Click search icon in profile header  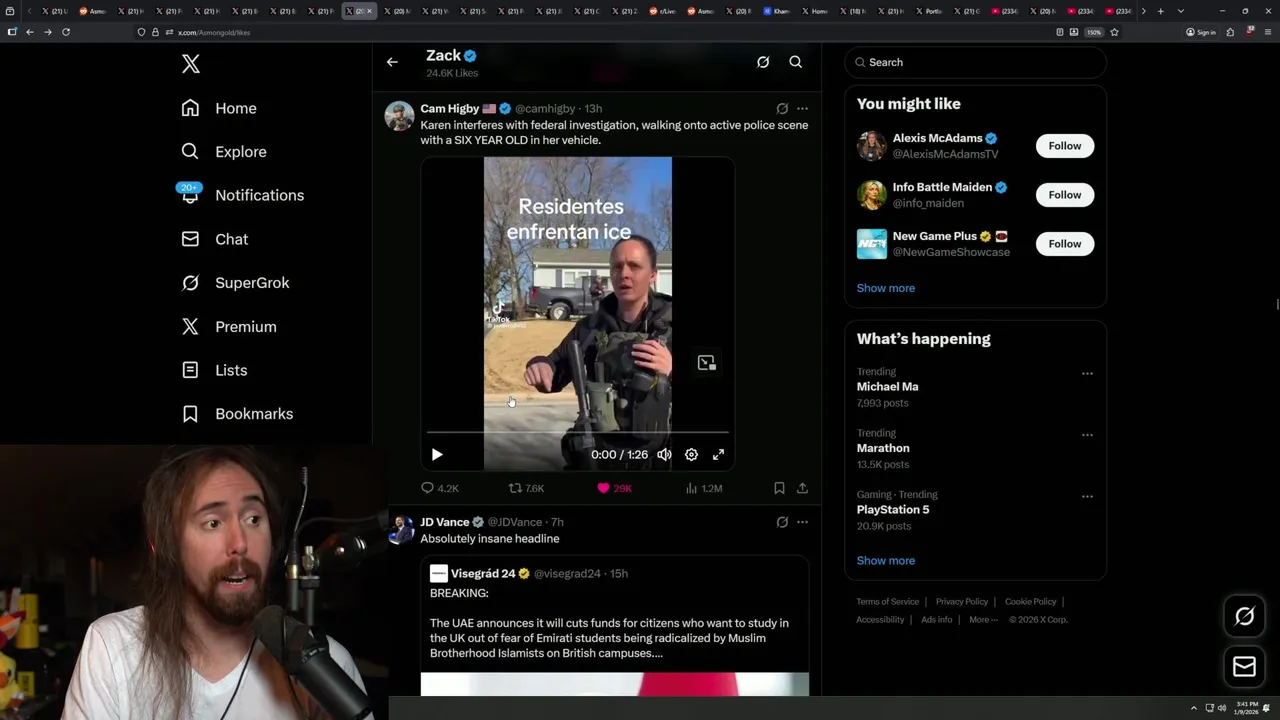point(796,62)
